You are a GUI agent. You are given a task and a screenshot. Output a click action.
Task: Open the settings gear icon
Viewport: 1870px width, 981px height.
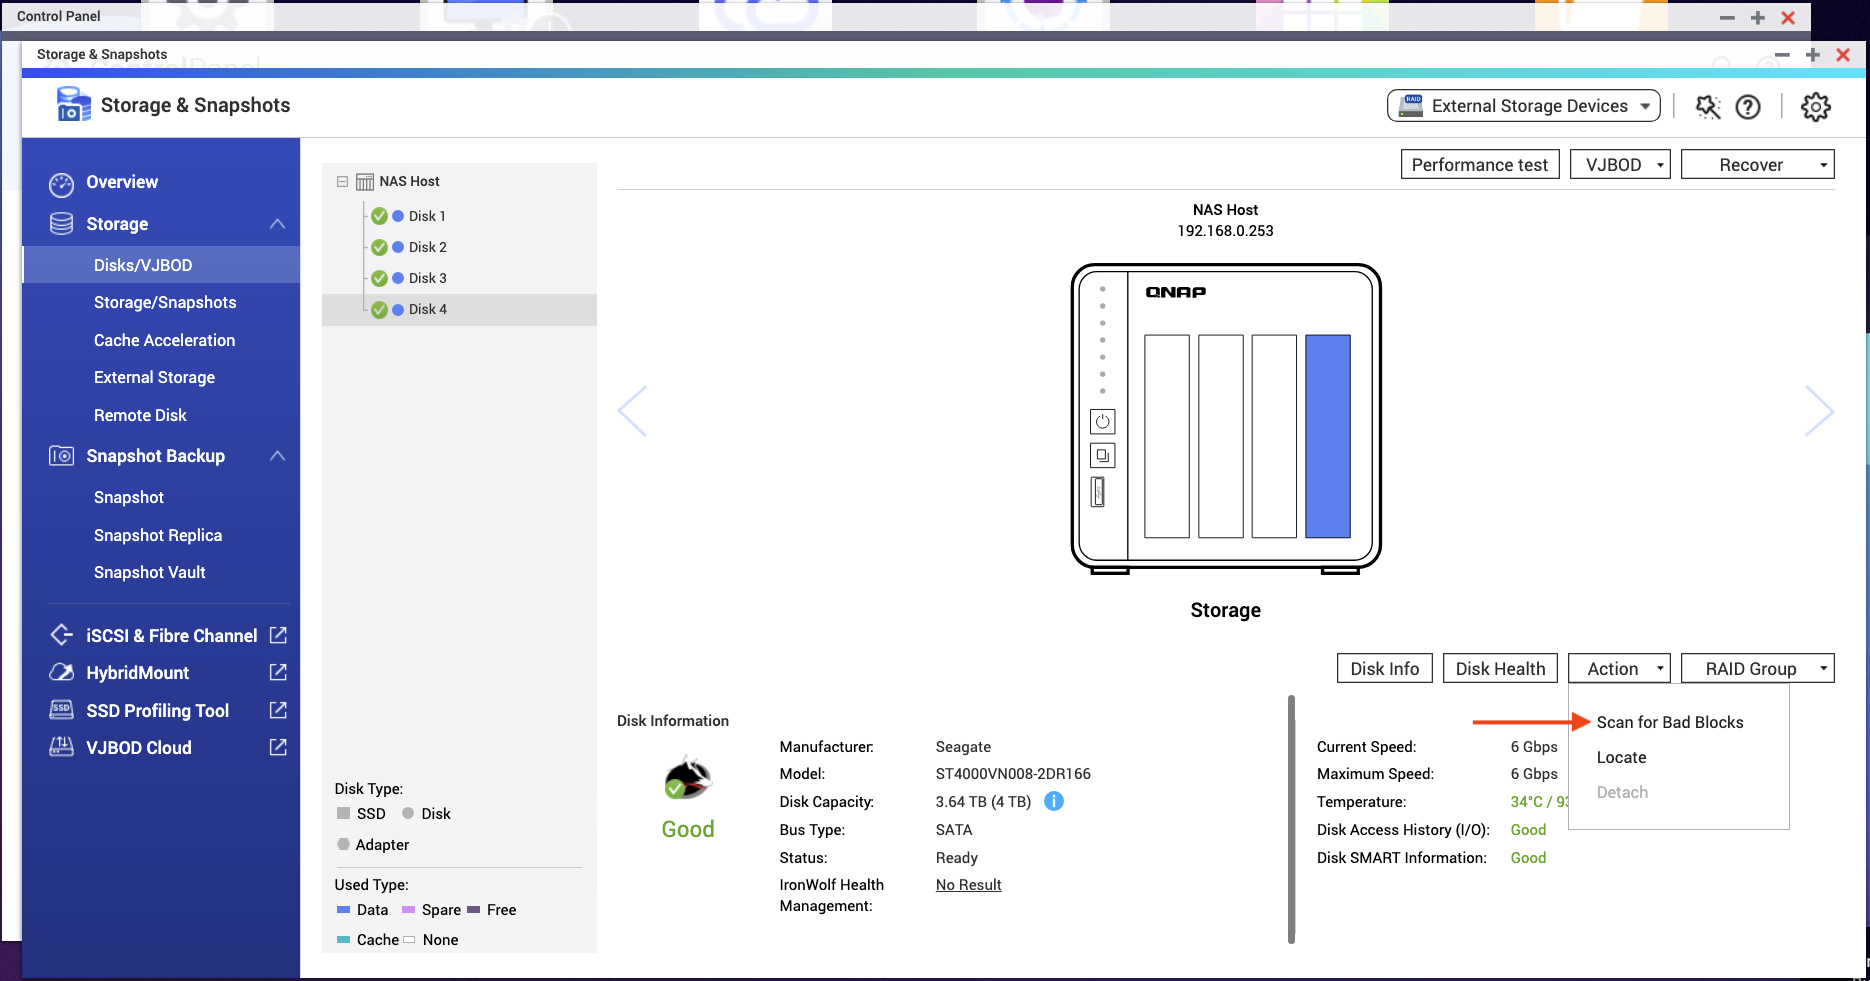click(x=1815, y=107)
